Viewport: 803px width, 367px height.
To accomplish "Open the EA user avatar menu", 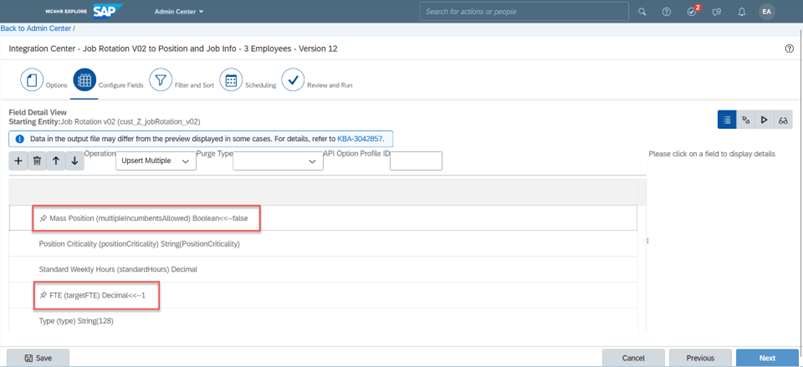I will pyautogui.click(x=767, y=12).
